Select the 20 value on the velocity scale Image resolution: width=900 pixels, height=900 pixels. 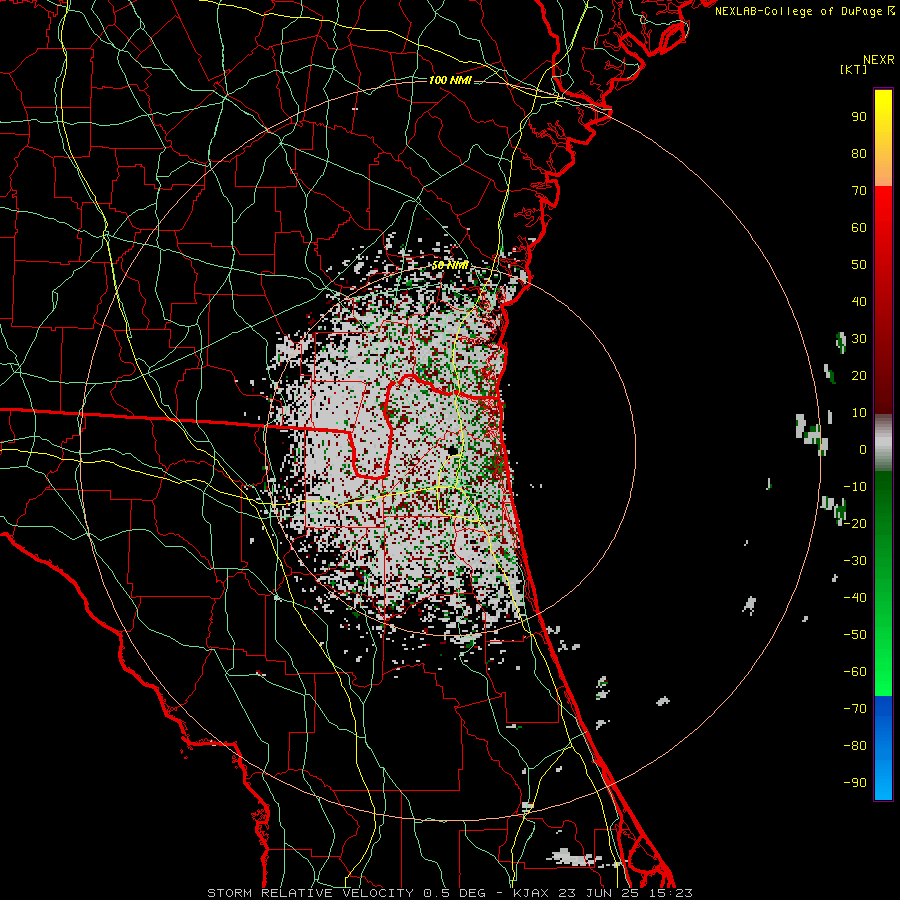pos(859,376)
